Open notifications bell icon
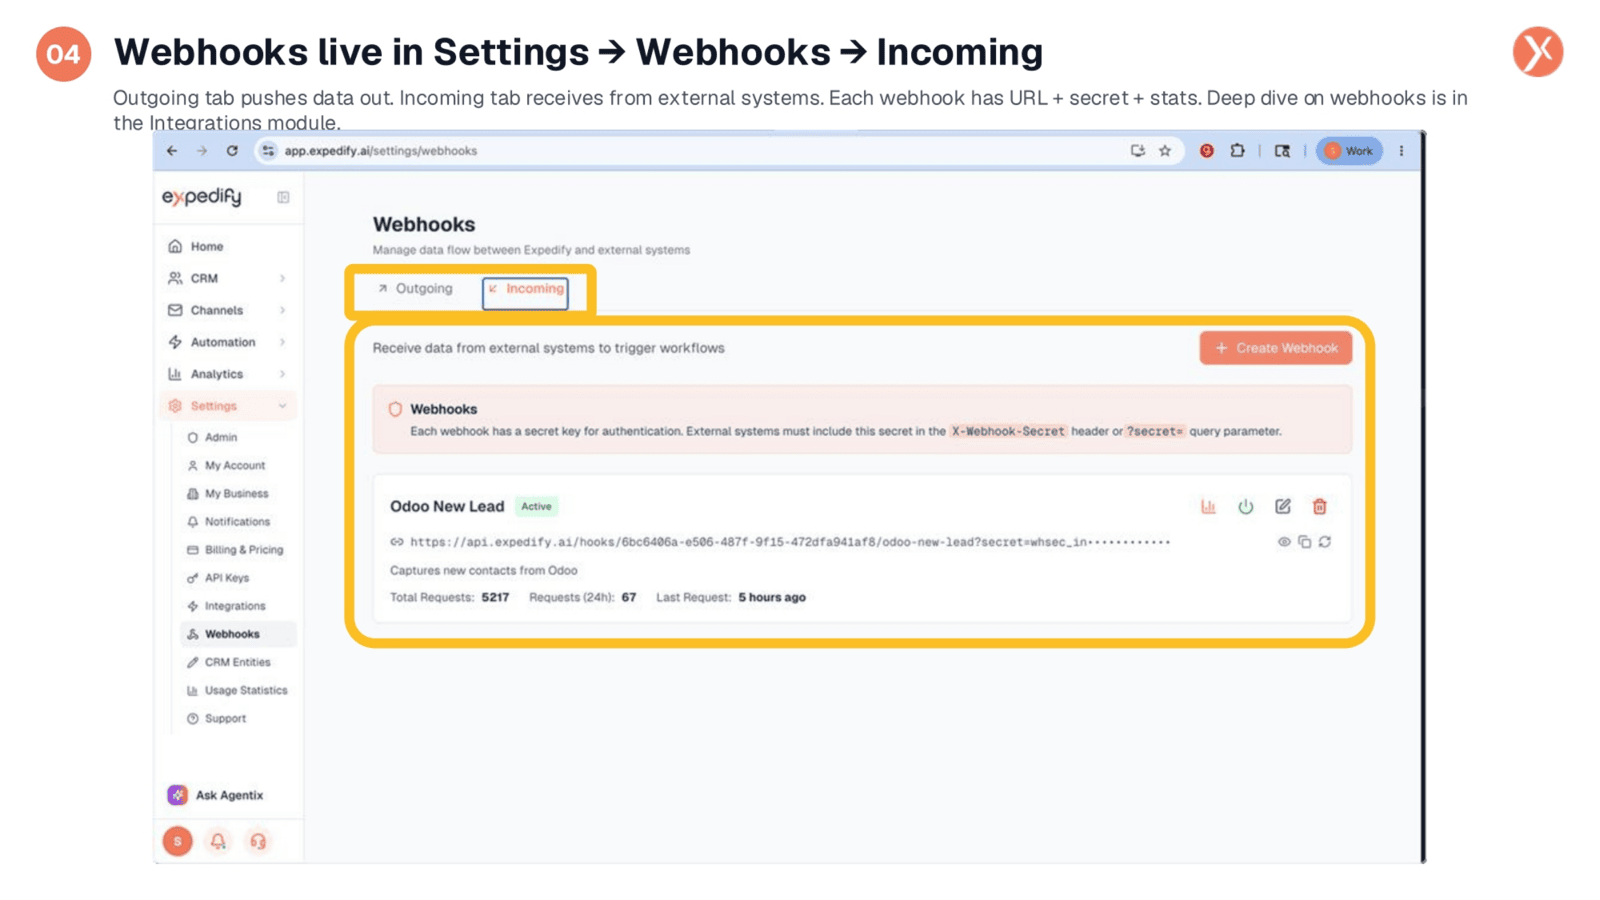 click(x=218, y=841)
